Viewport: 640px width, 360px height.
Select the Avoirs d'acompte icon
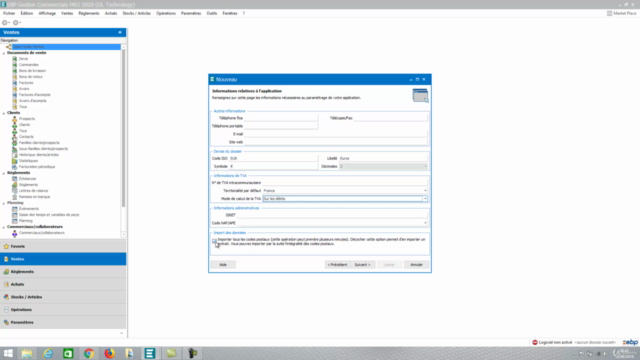point(15,101)
